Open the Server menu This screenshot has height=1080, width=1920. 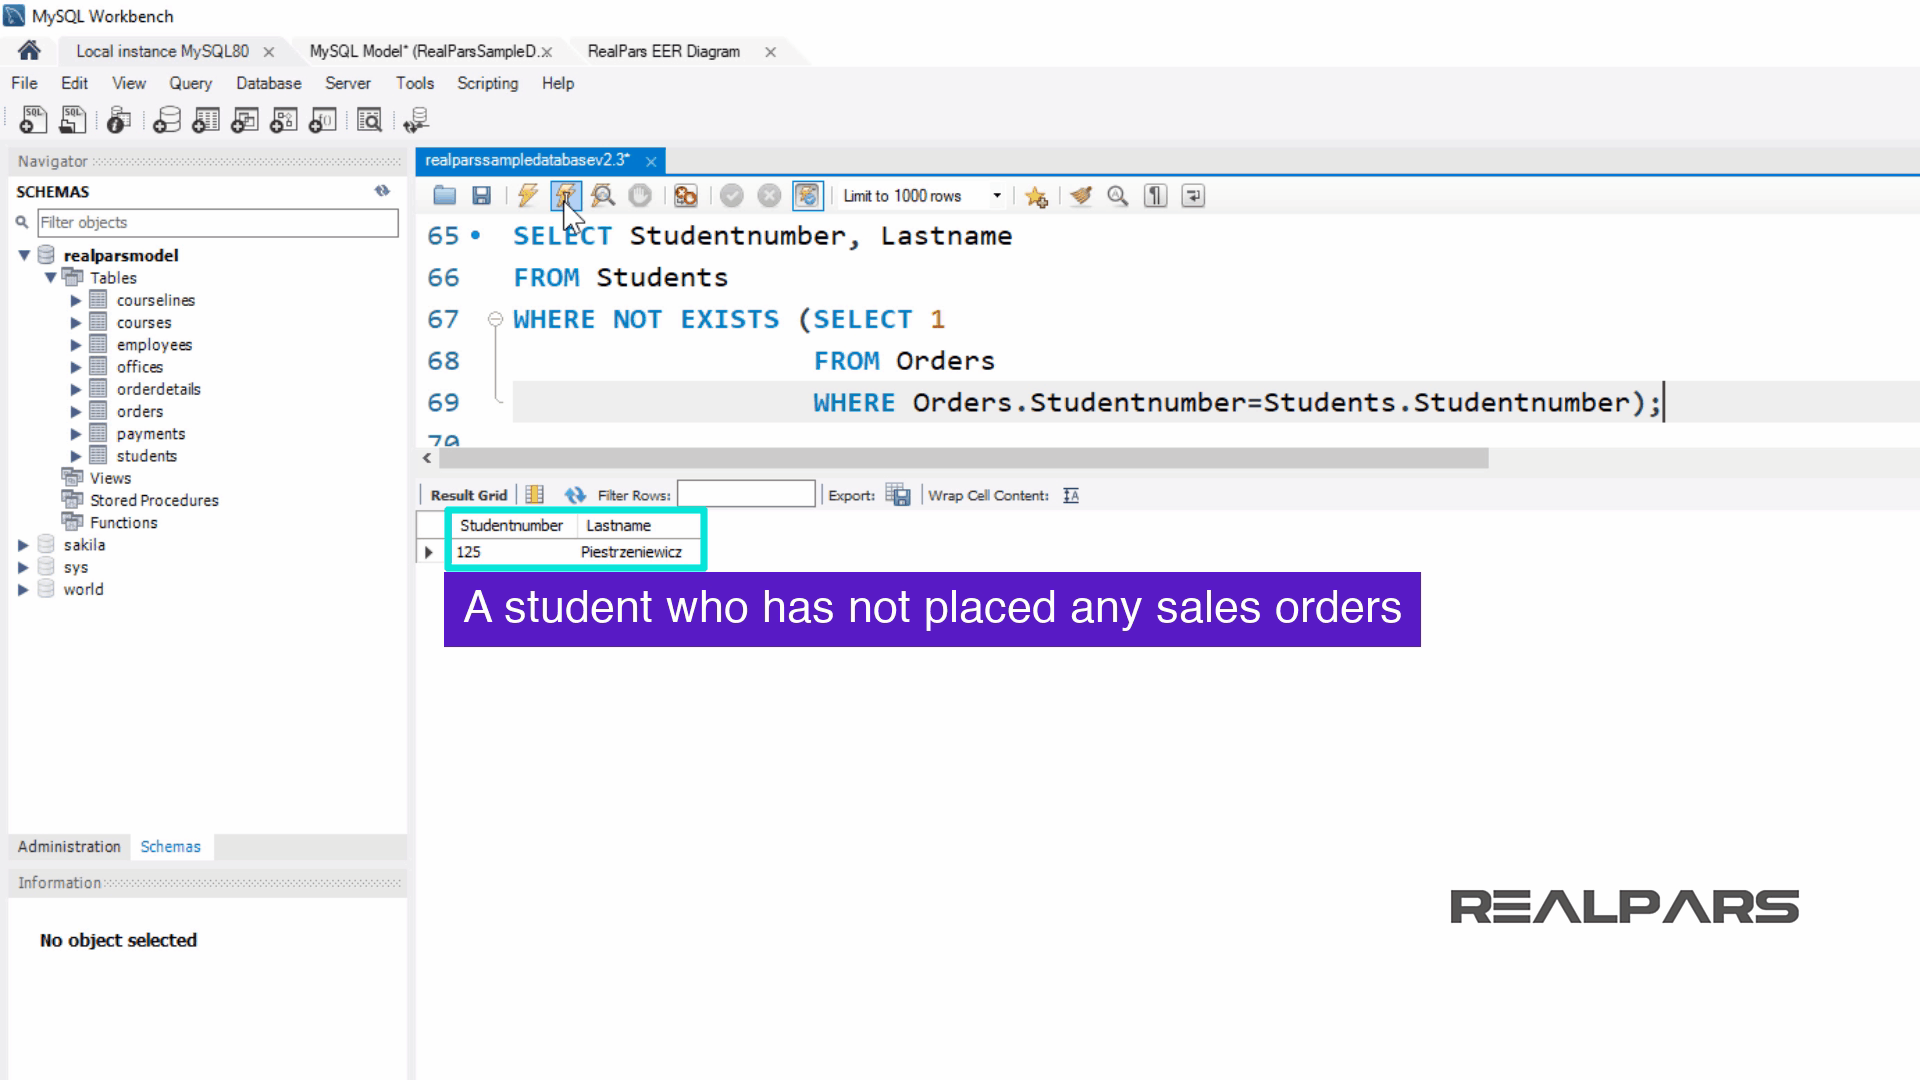click(x=347, y=83)
